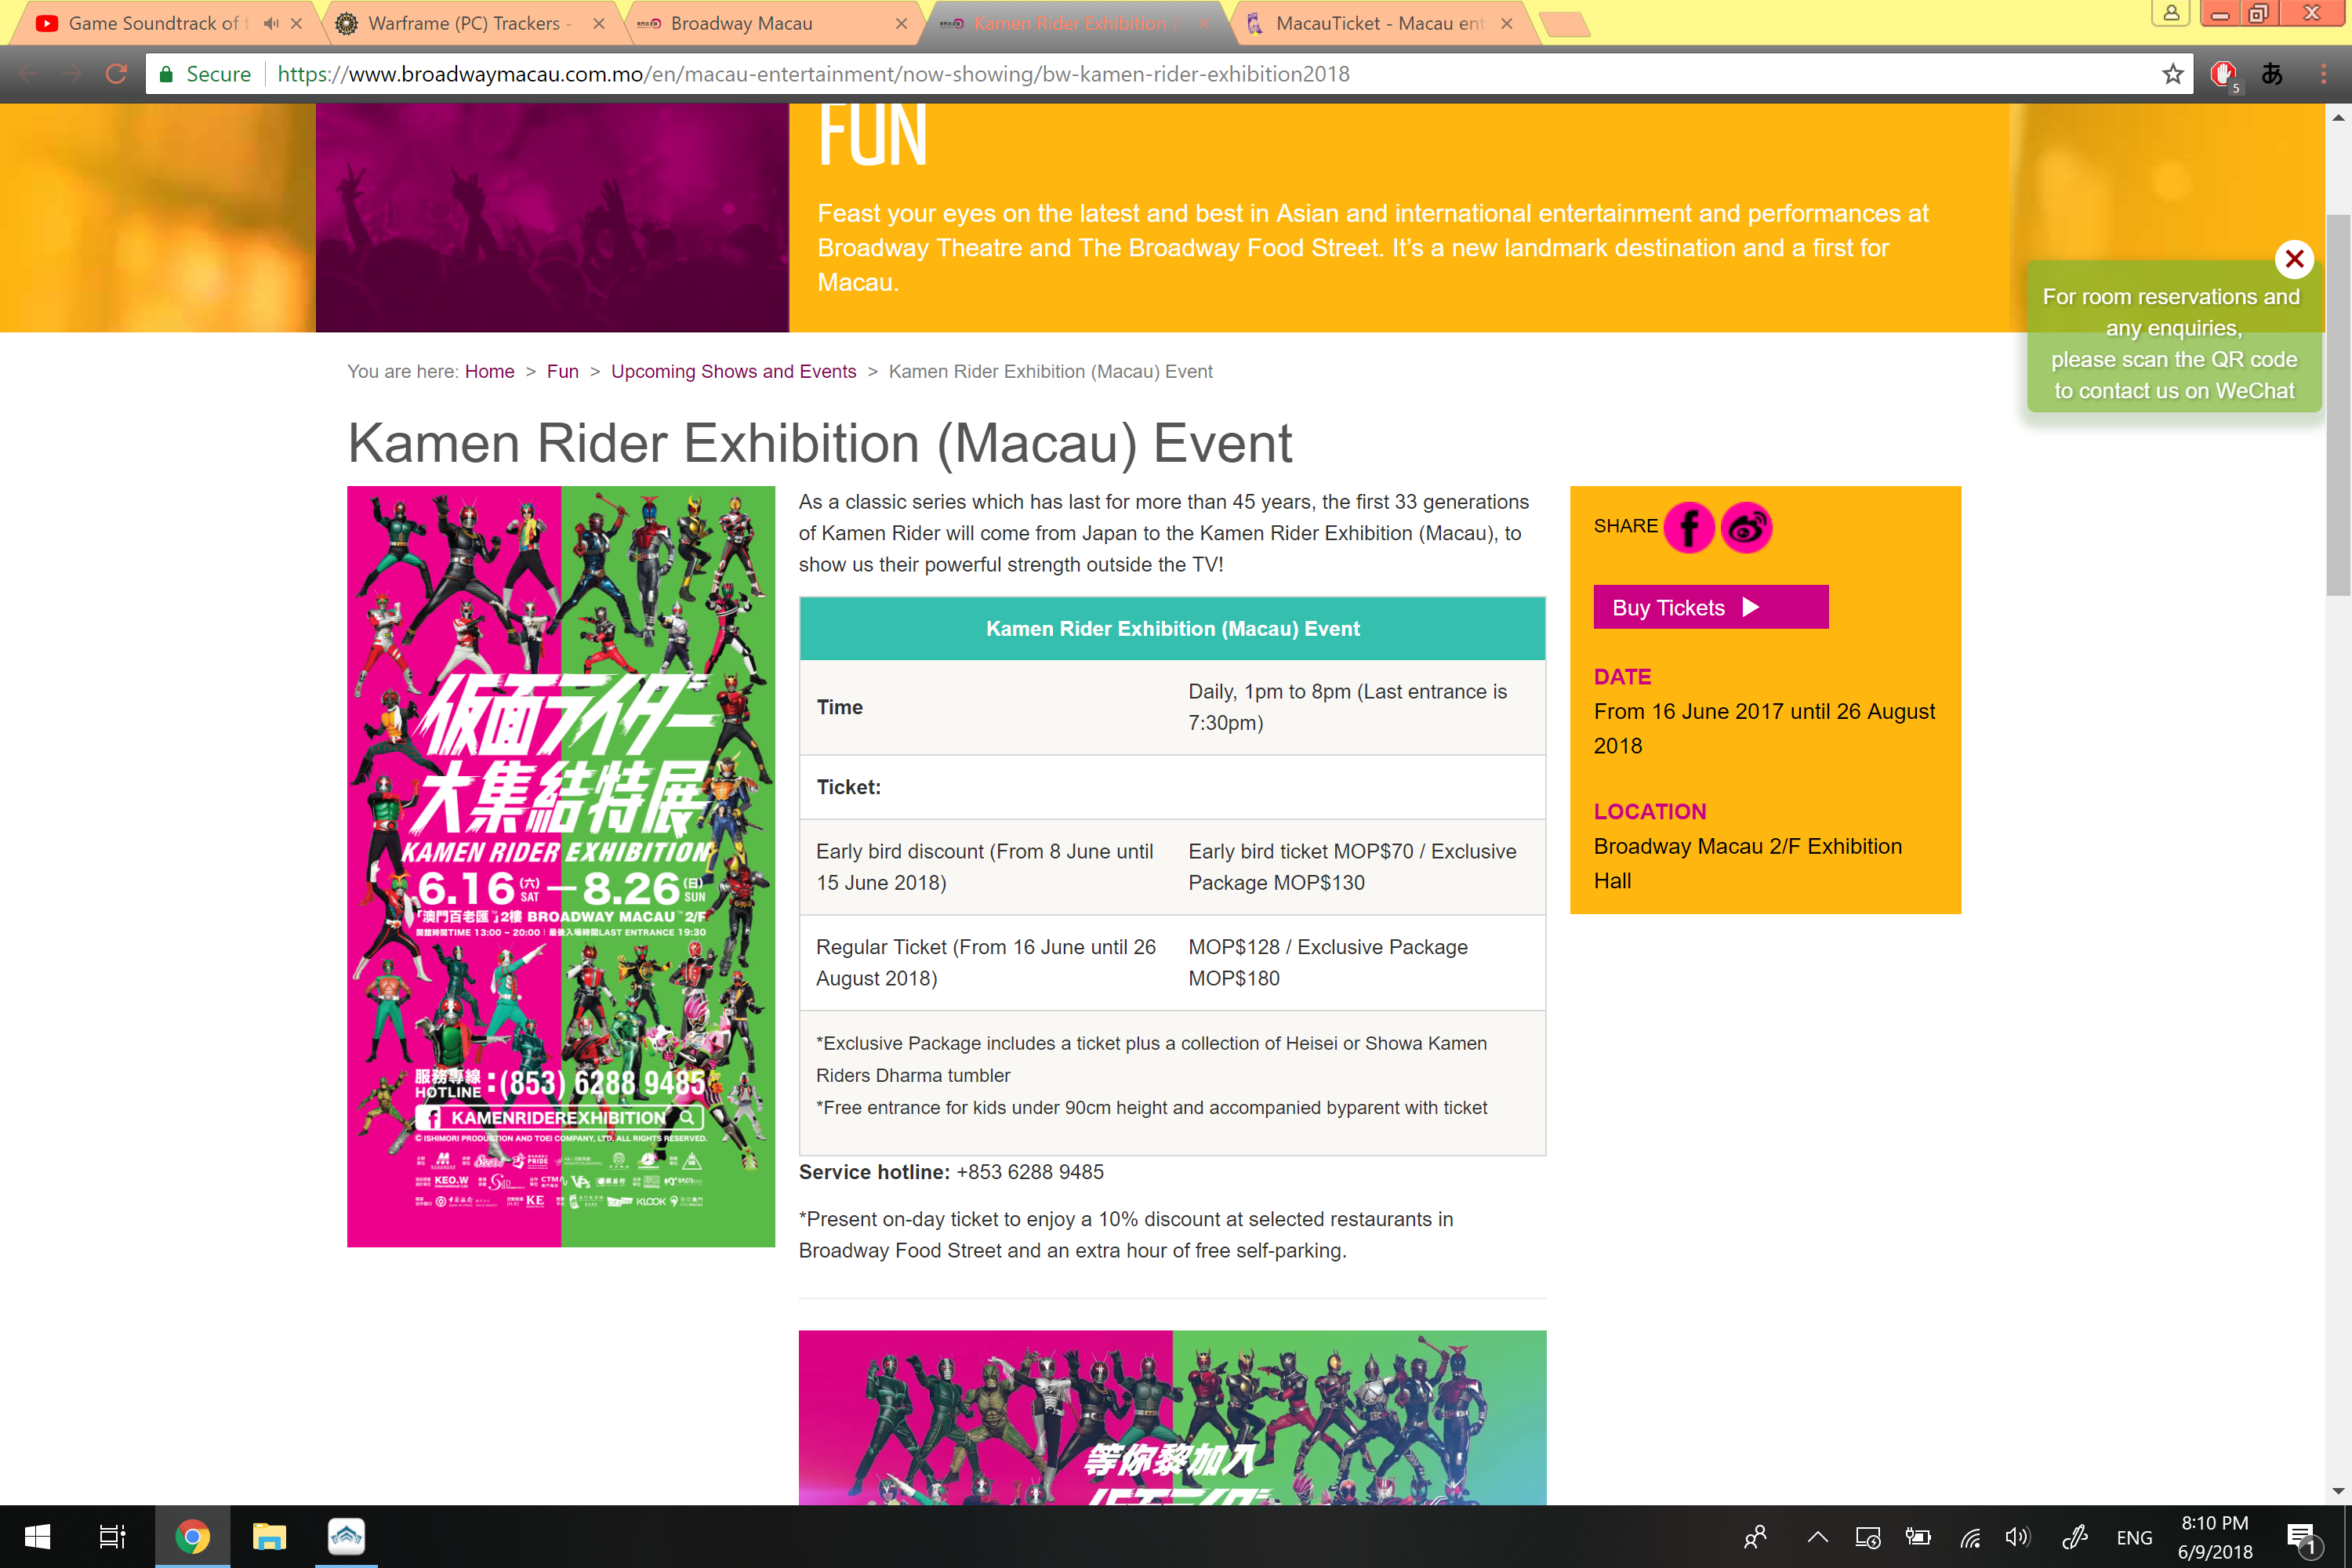This screenshot has width=2352, height=1568.
Task: Open the volume tray icon
Action: coord(2018,1537)
